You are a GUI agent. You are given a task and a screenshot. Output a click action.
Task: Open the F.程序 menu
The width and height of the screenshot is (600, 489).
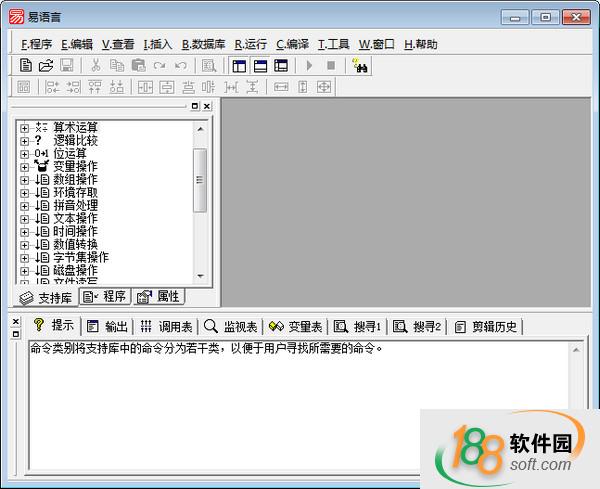click(x=36, y=44)
